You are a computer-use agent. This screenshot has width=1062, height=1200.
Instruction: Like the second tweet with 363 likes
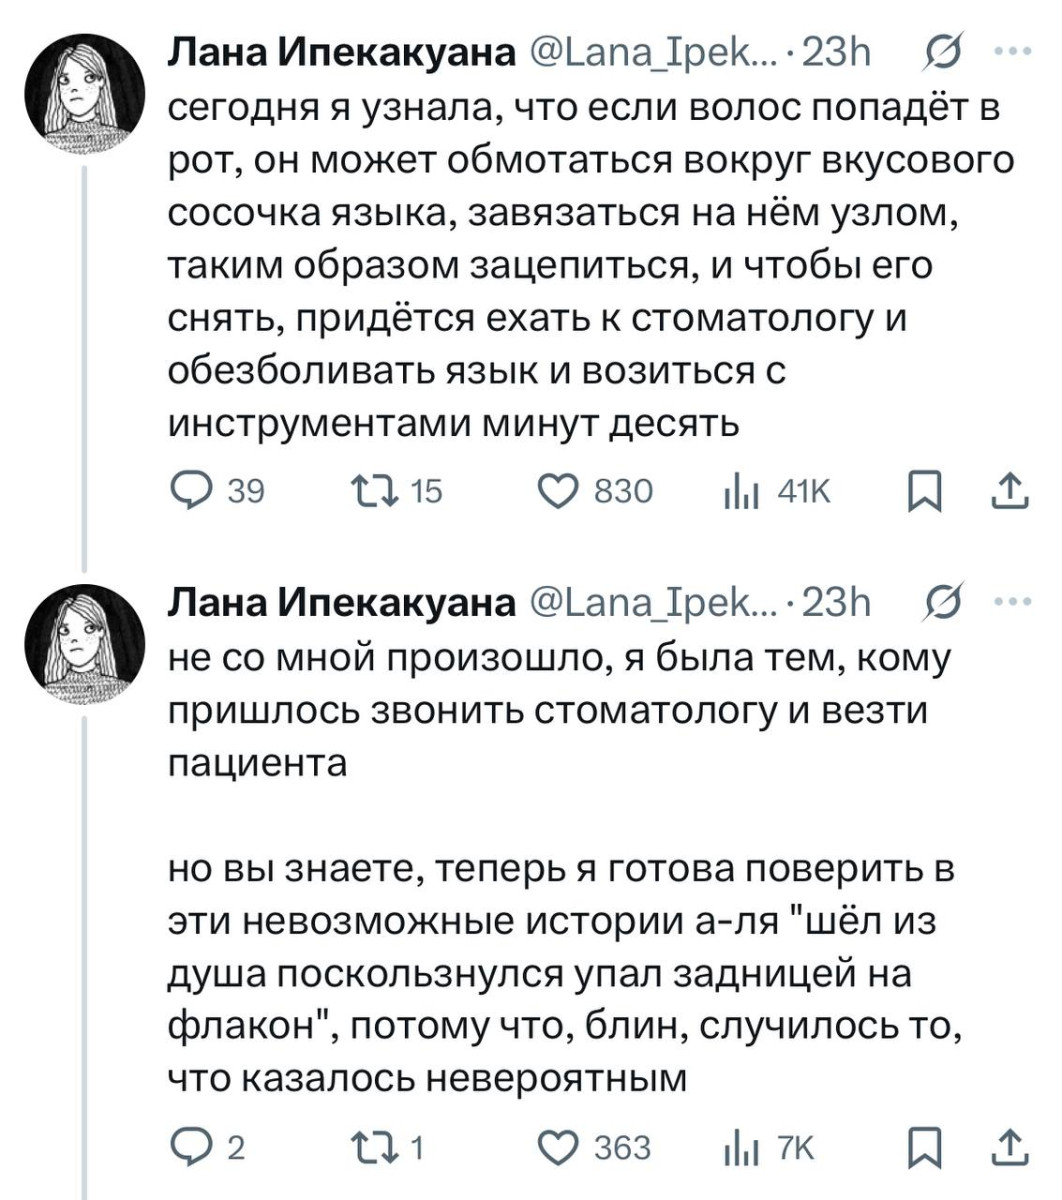pos(559,1148)
